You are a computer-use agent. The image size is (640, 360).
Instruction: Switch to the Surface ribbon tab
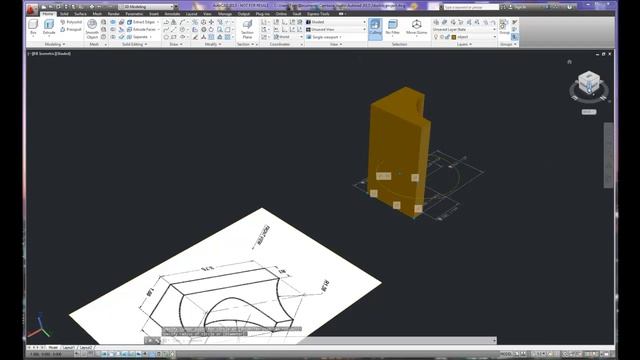tap(80, 14)
